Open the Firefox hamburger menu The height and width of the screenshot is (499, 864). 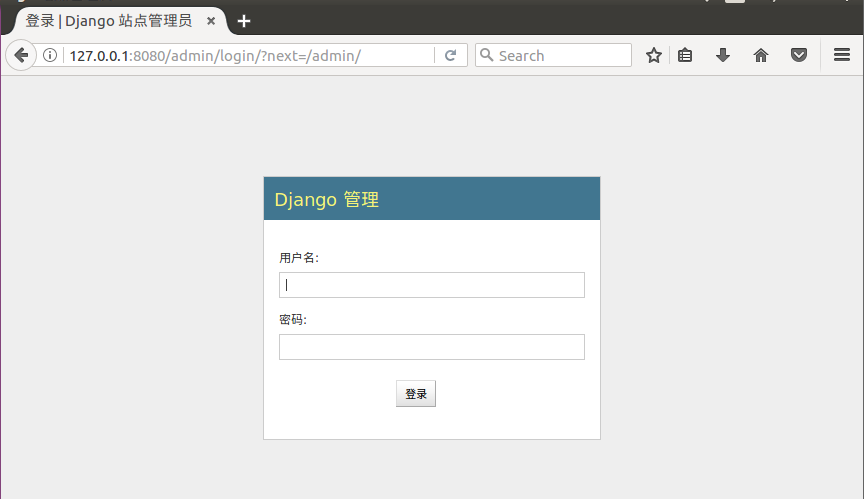pos(841,55)
